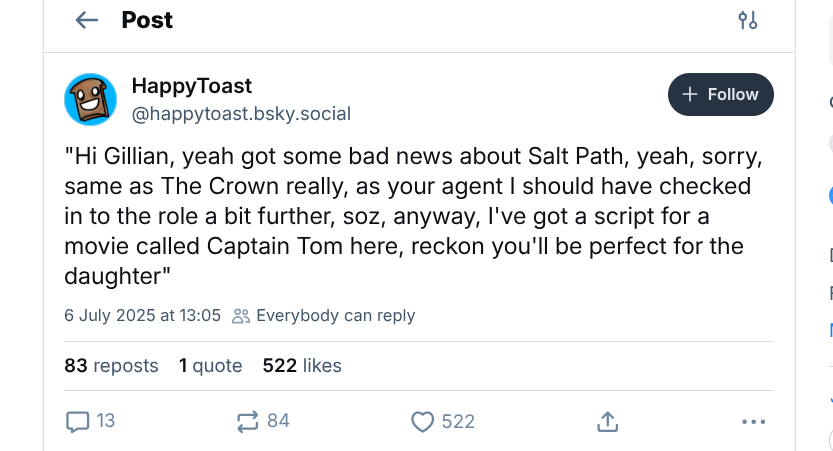833x451 pixels.
Task: Click the reply speech bubble icon
Action: 77,422
